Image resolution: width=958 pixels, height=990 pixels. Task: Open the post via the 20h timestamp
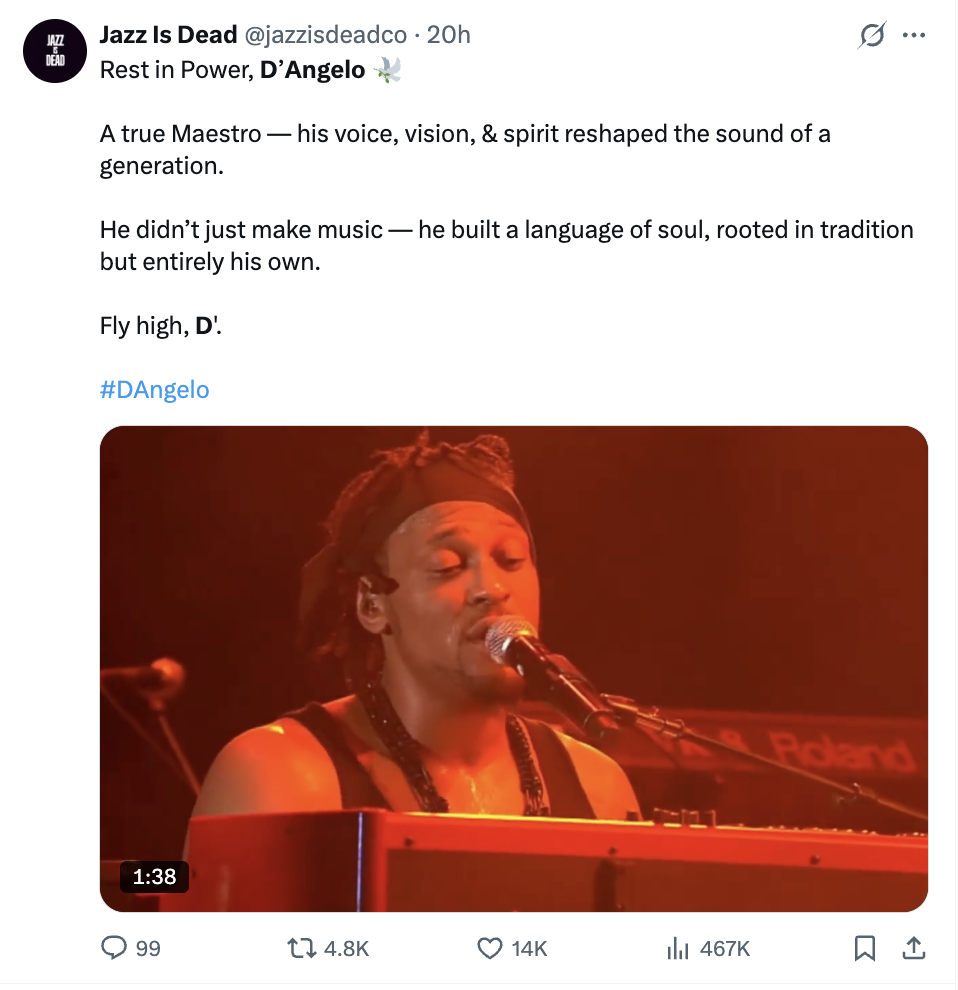448,35
